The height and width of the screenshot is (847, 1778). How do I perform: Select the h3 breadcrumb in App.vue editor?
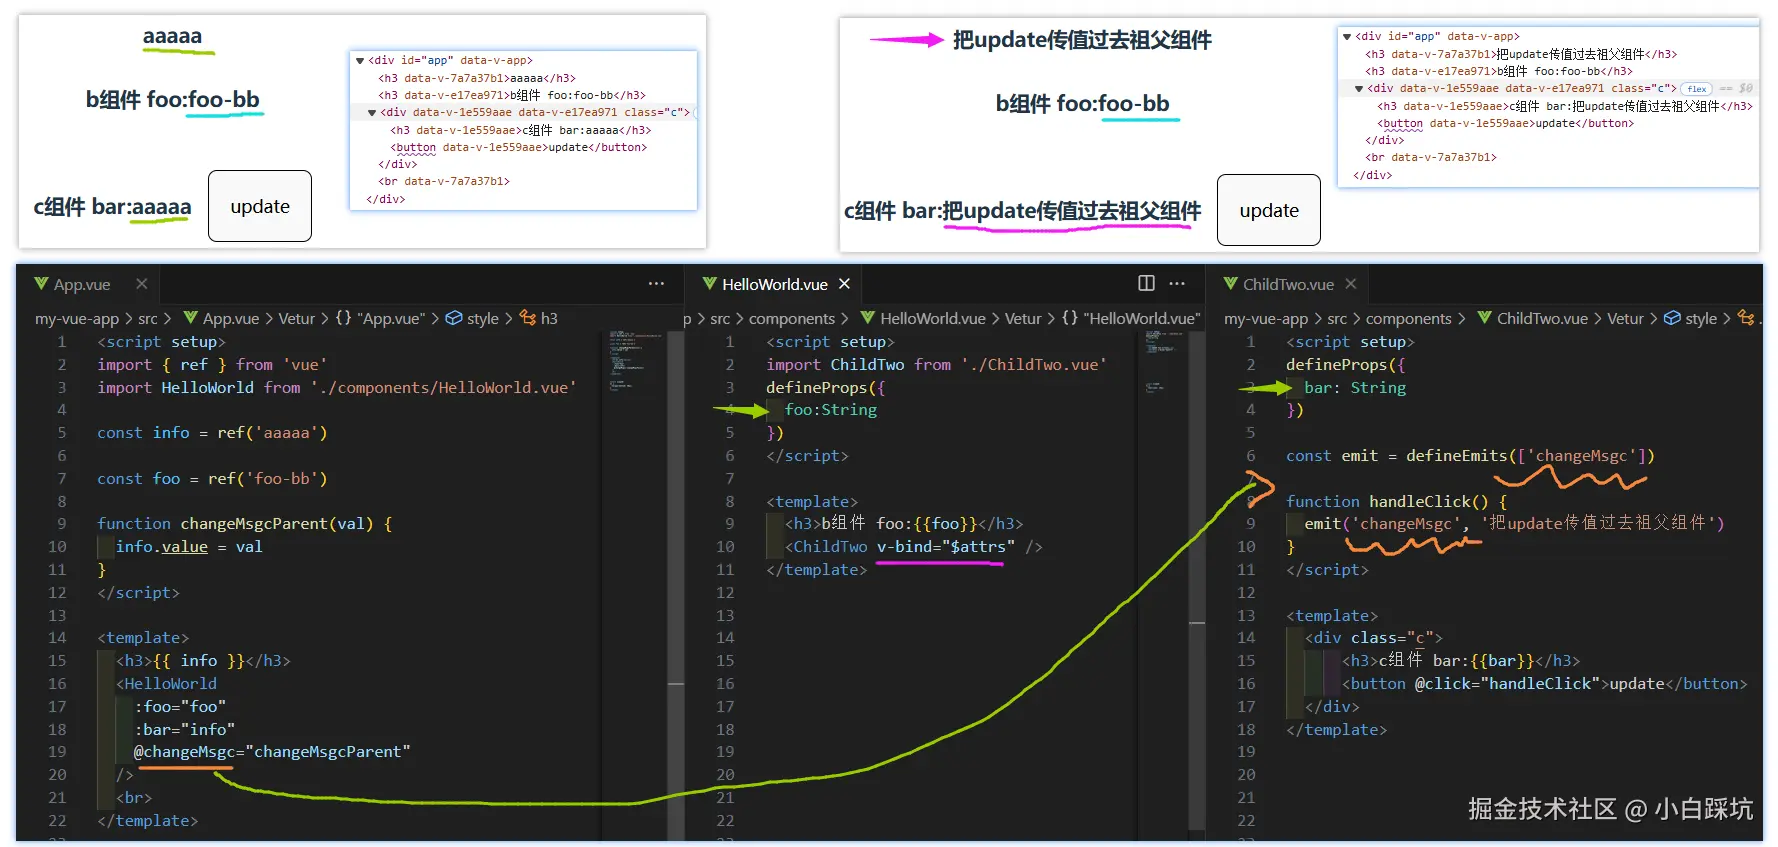(539, 318)
